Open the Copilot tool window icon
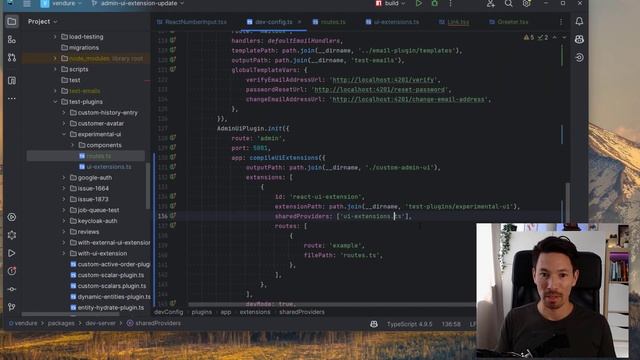 (579, 39)
